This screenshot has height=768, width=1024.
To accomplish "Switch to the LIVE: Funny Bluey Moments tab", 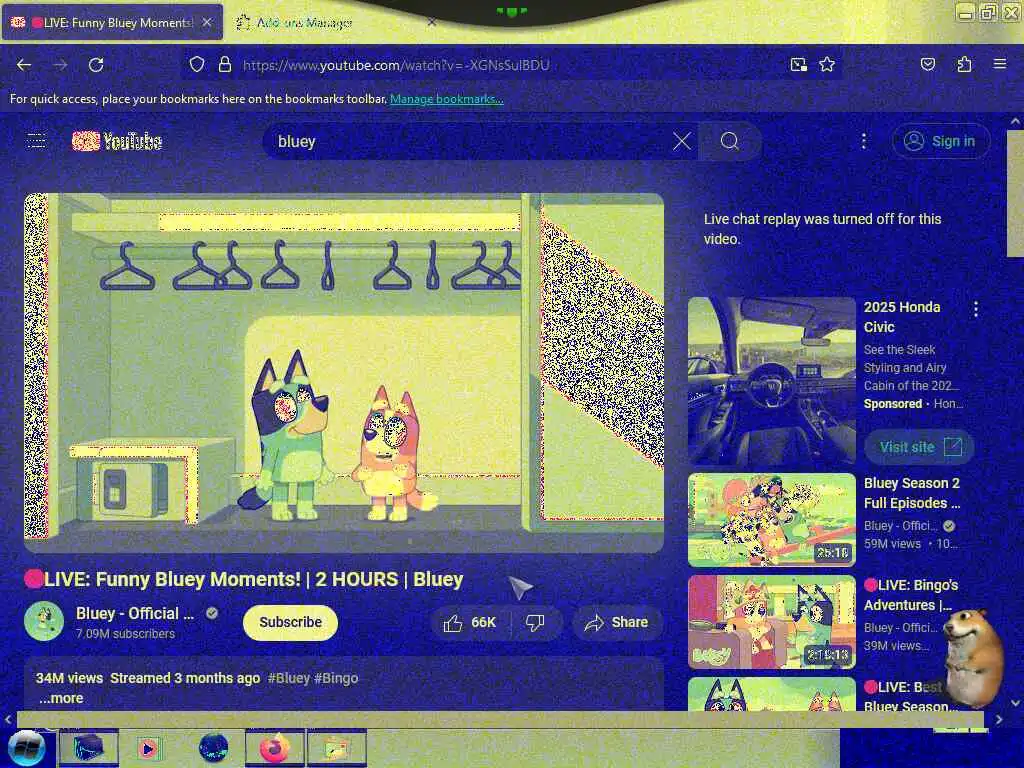I will [x=112, y=22].
